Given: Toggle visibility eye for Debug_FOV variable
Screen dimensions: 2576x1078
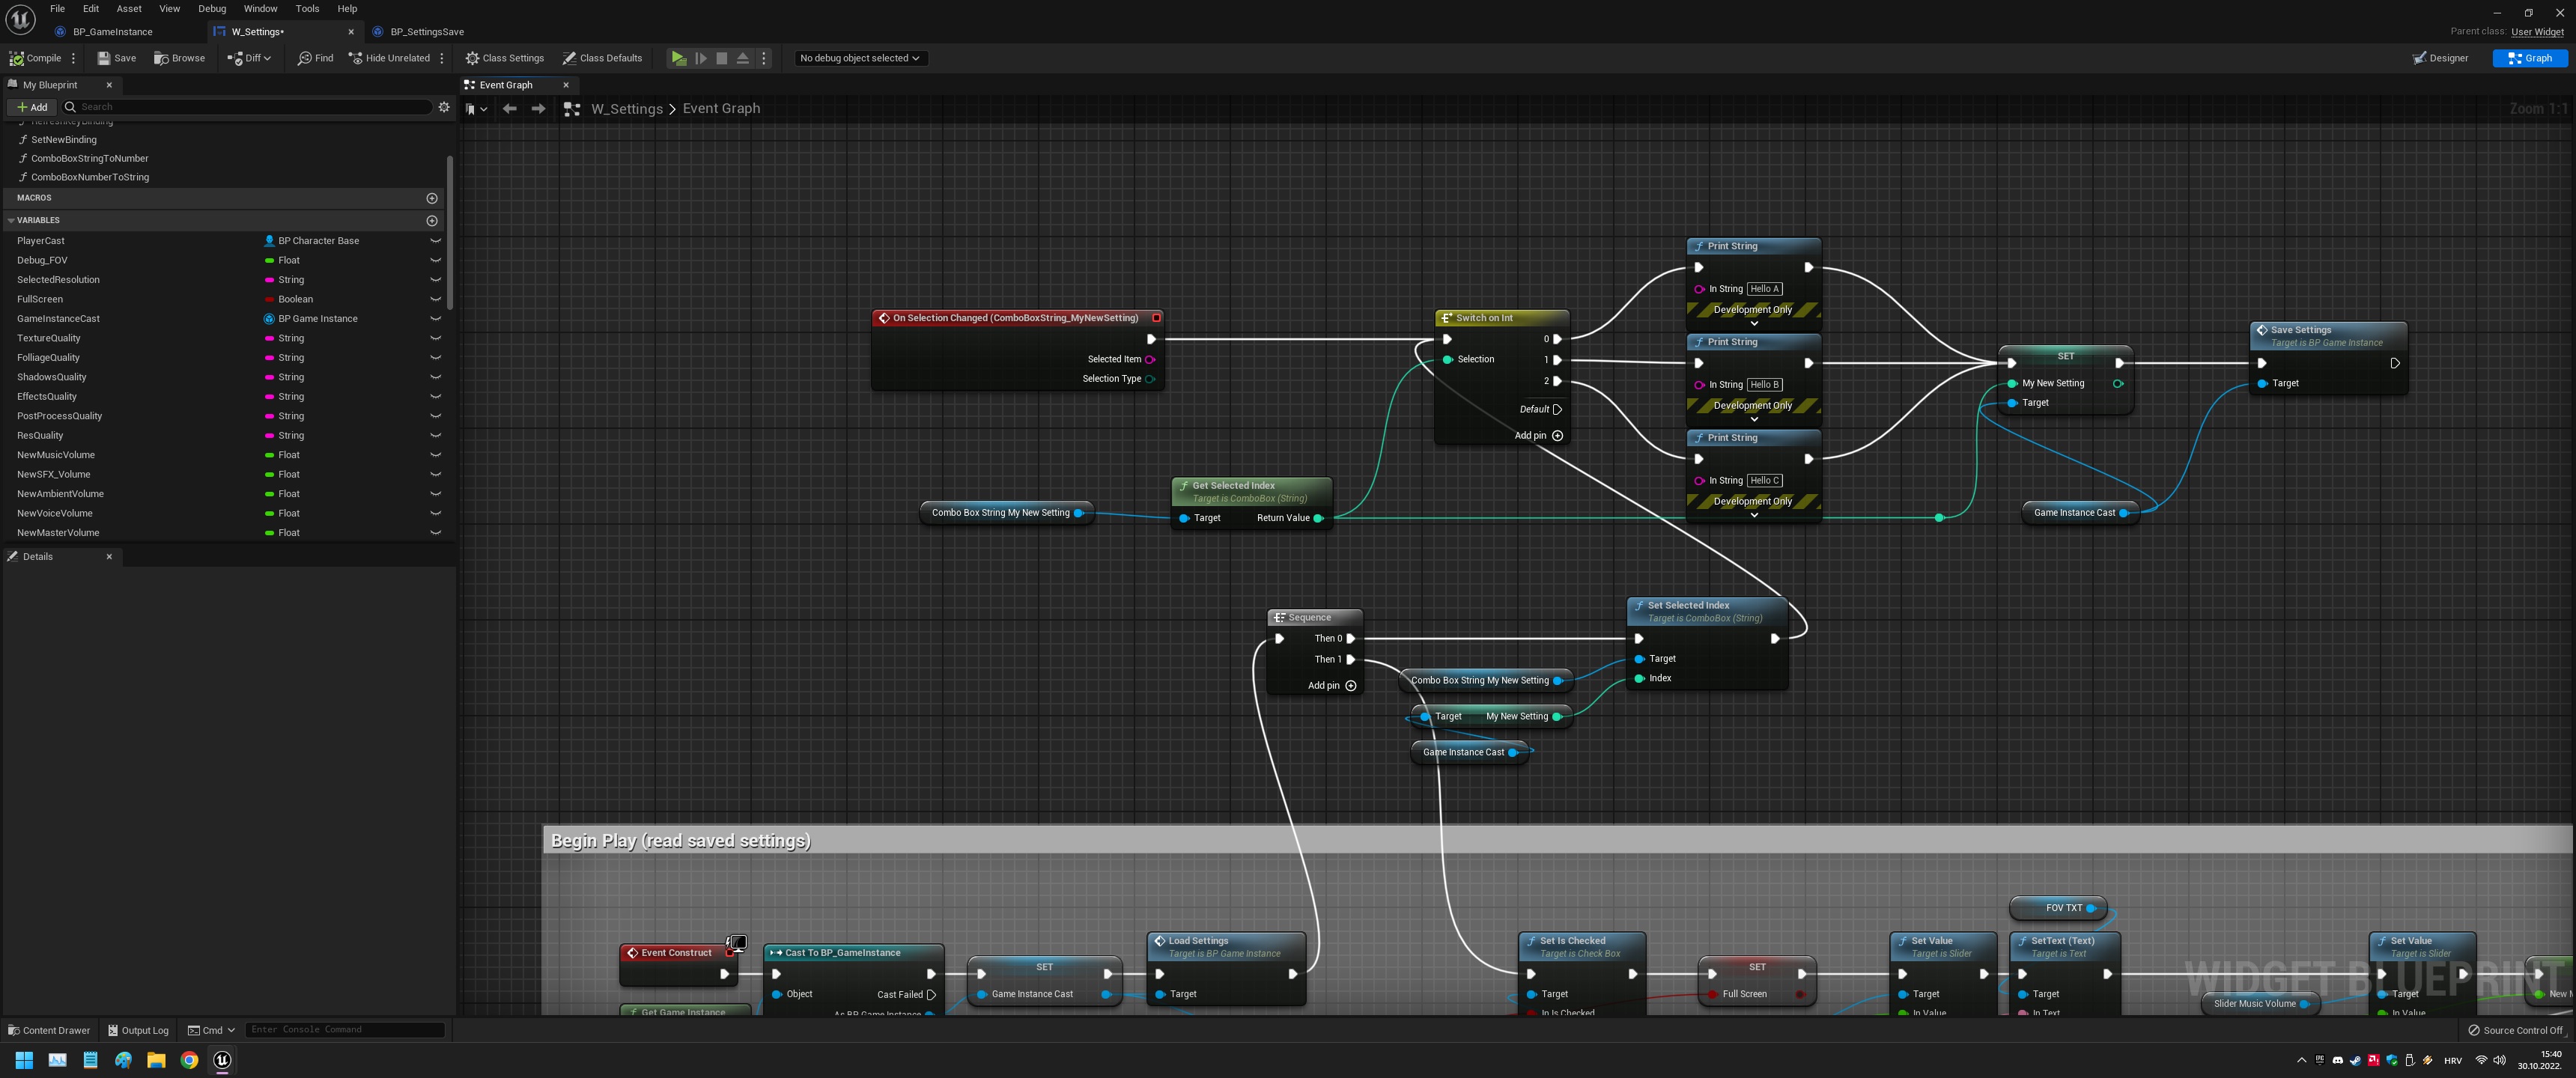Looking at the screenshot, I should (435, 260).
